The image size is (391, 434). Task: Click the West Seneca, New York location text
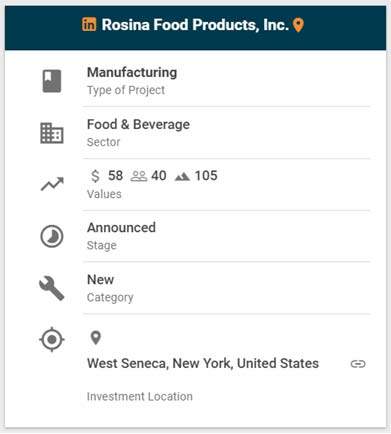[203, 363]
